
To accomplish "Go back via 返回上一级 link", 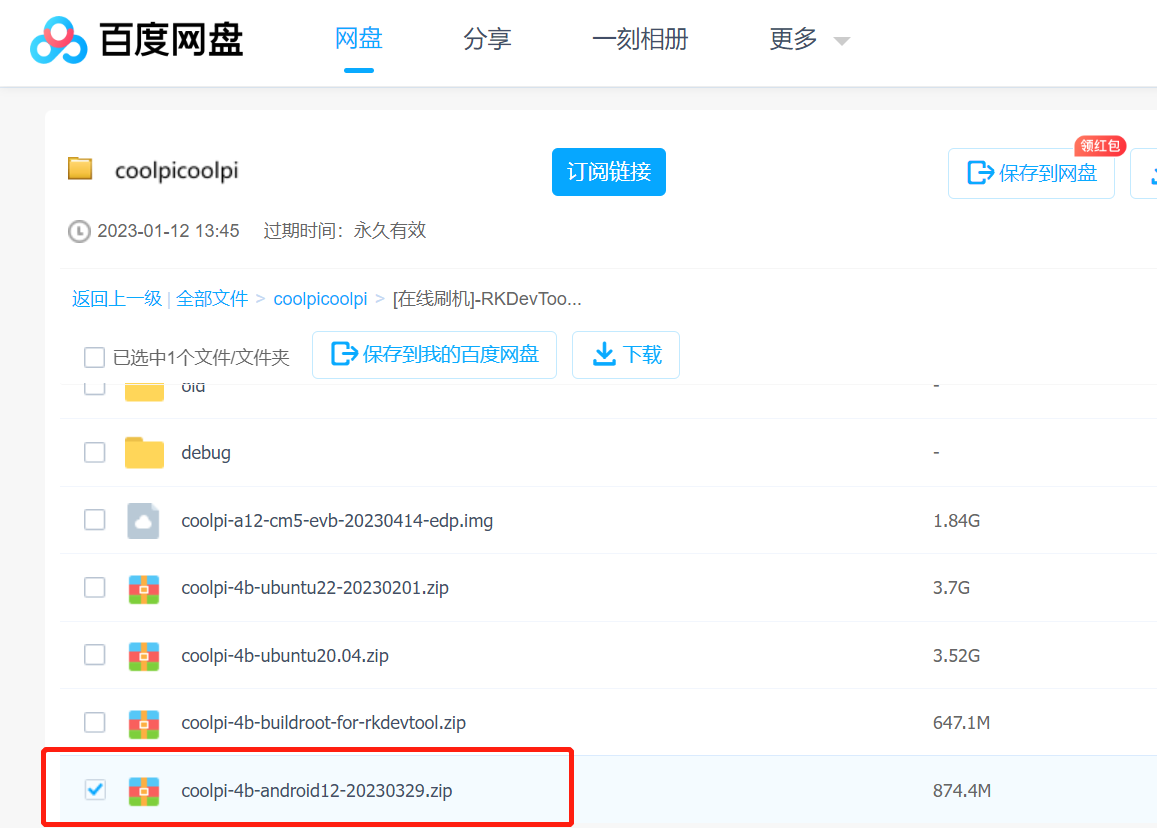I will (x=117, y=299).
